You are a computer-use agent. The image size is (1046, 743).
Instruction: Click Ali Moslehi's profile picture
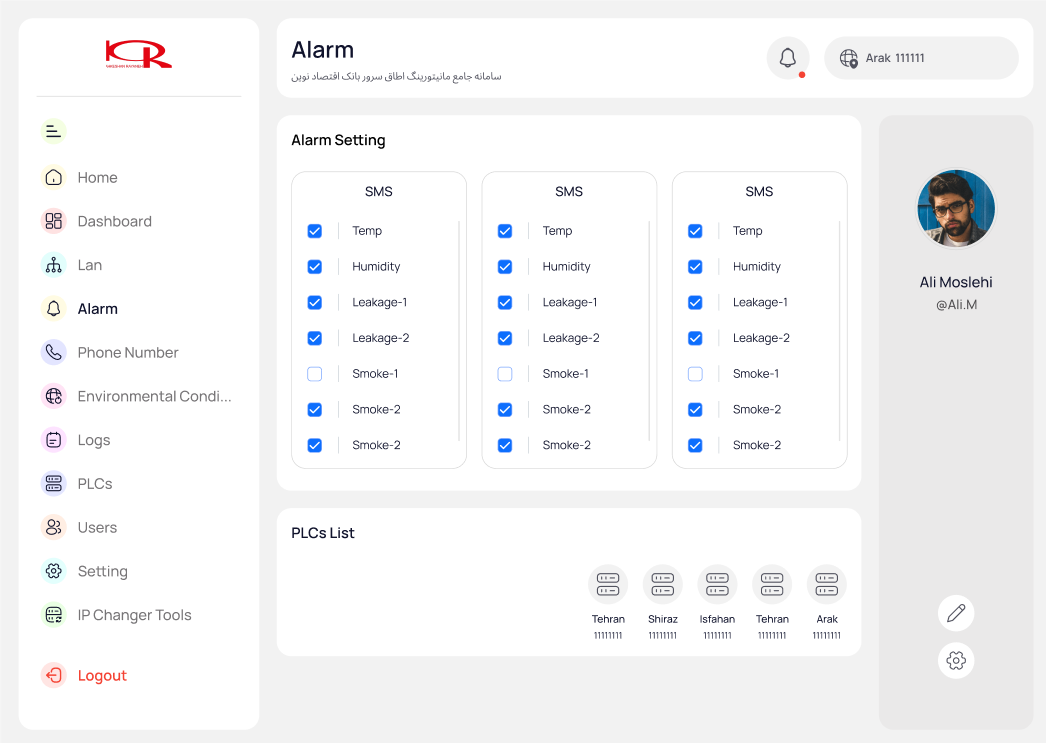tap(956, 208)
